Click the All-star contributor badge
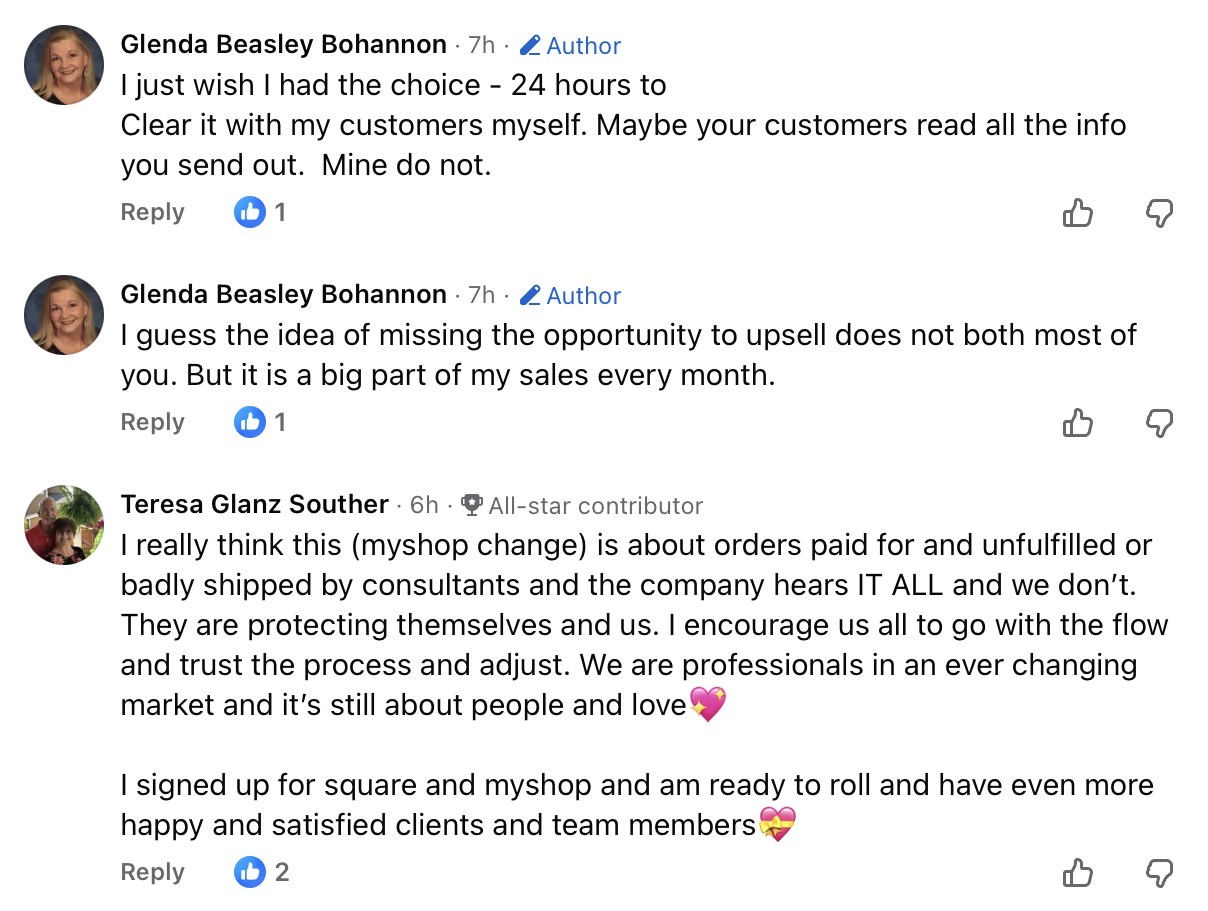Viewport: 1208px width, 911px height. (x=583, y=506)
